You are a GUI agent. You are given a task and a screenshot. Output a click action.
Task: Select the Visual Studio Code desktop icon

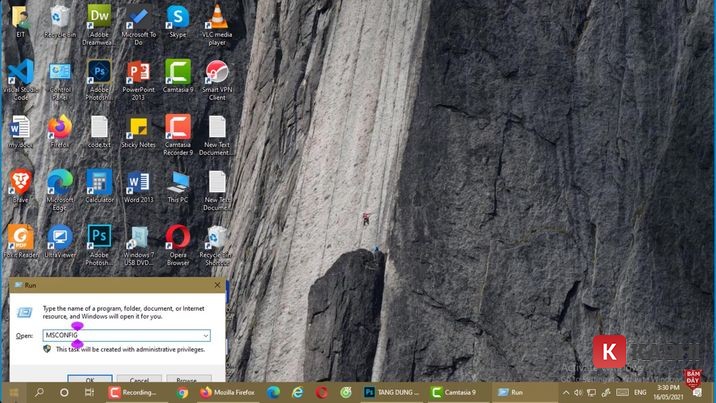pyautogui.click(x=21, y=79)
